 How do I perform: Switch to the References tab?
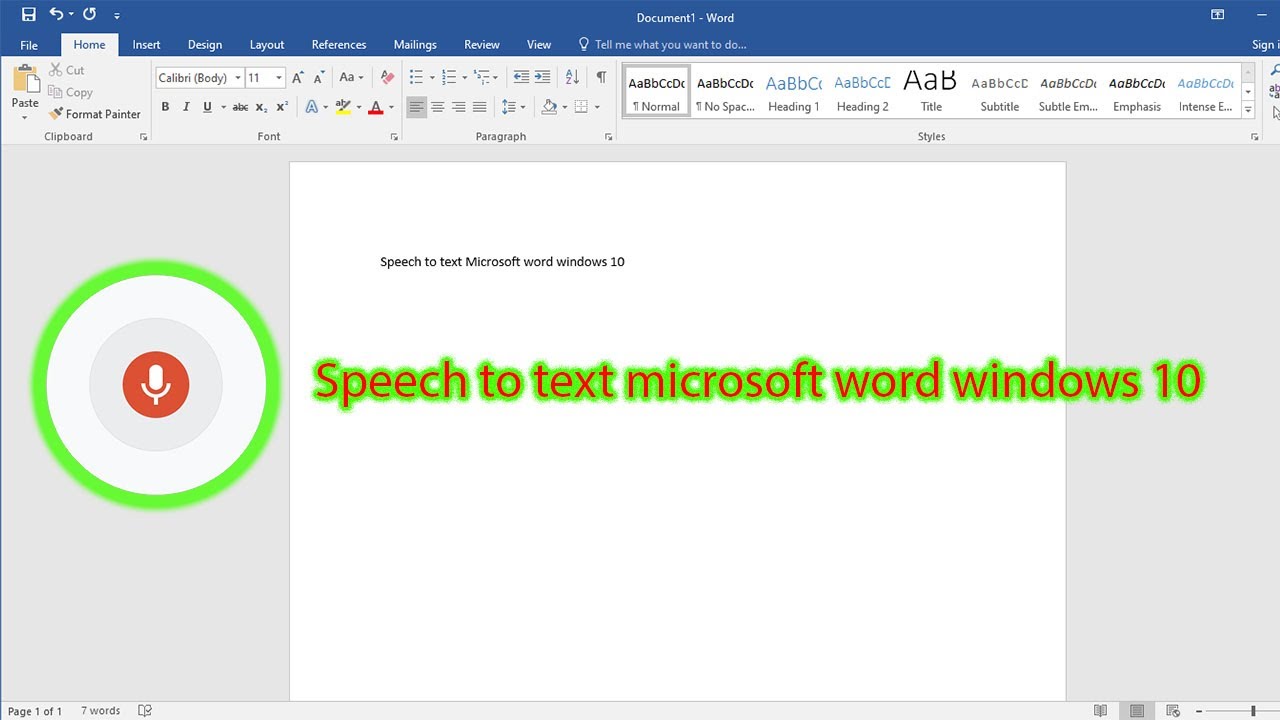[339, 45]
